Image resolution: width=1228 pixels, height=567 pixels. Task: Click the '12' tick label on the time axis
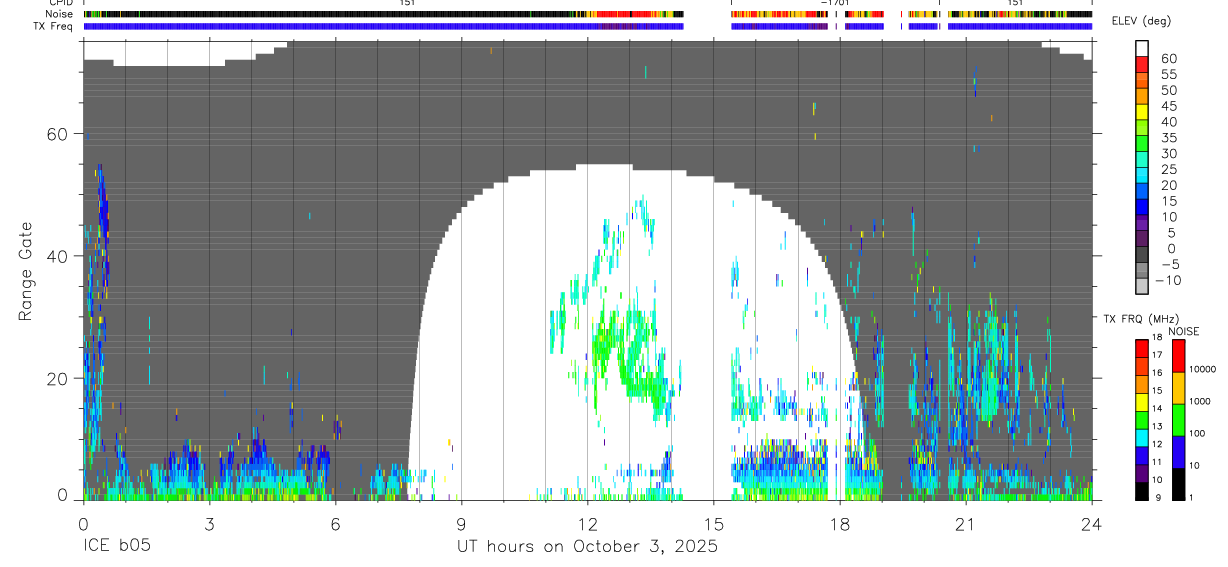tap(587, 524)
